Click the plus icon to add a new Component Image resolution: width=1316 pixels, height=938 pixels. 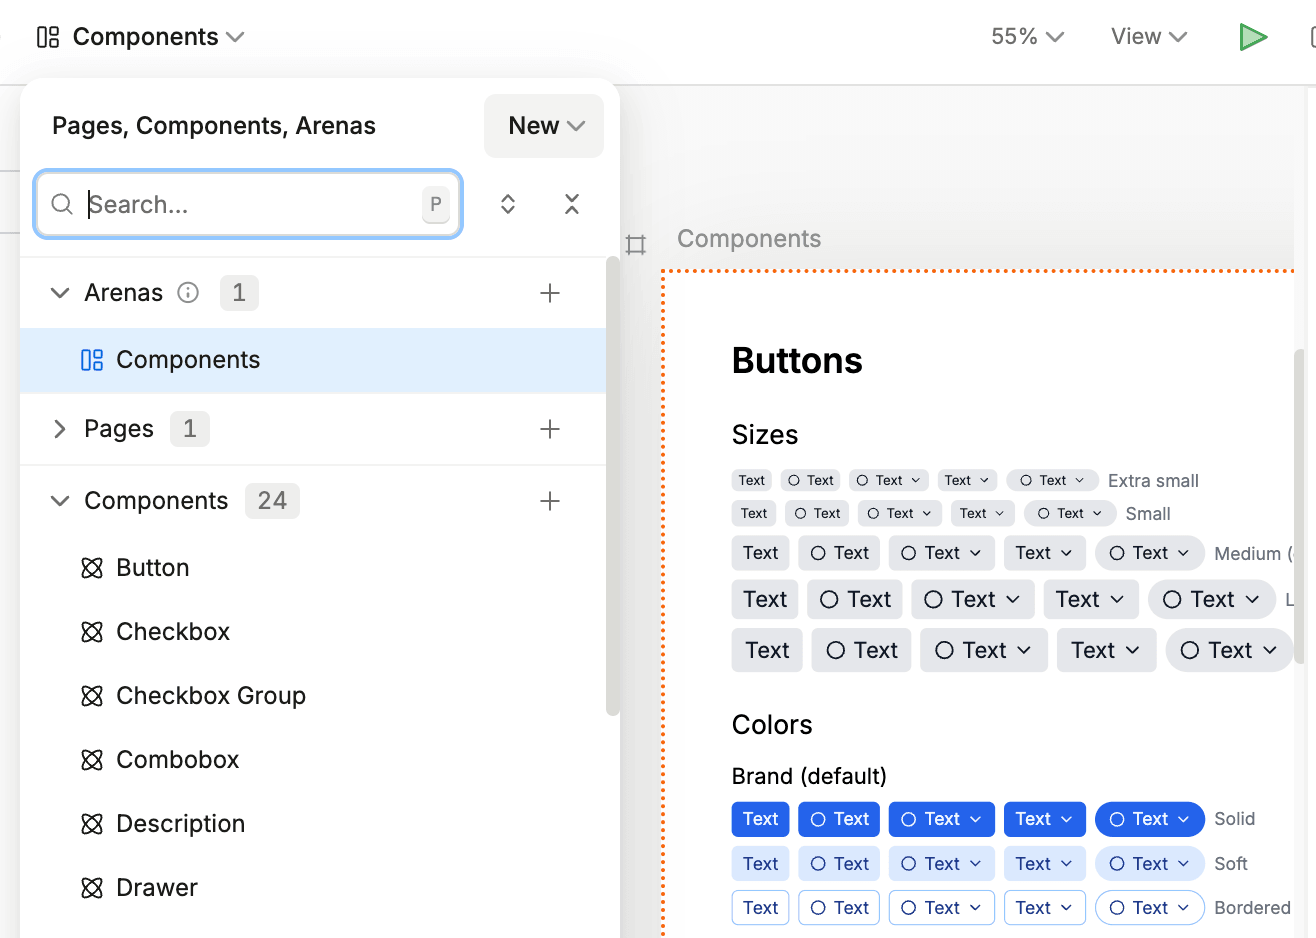[x=550, y=500]
